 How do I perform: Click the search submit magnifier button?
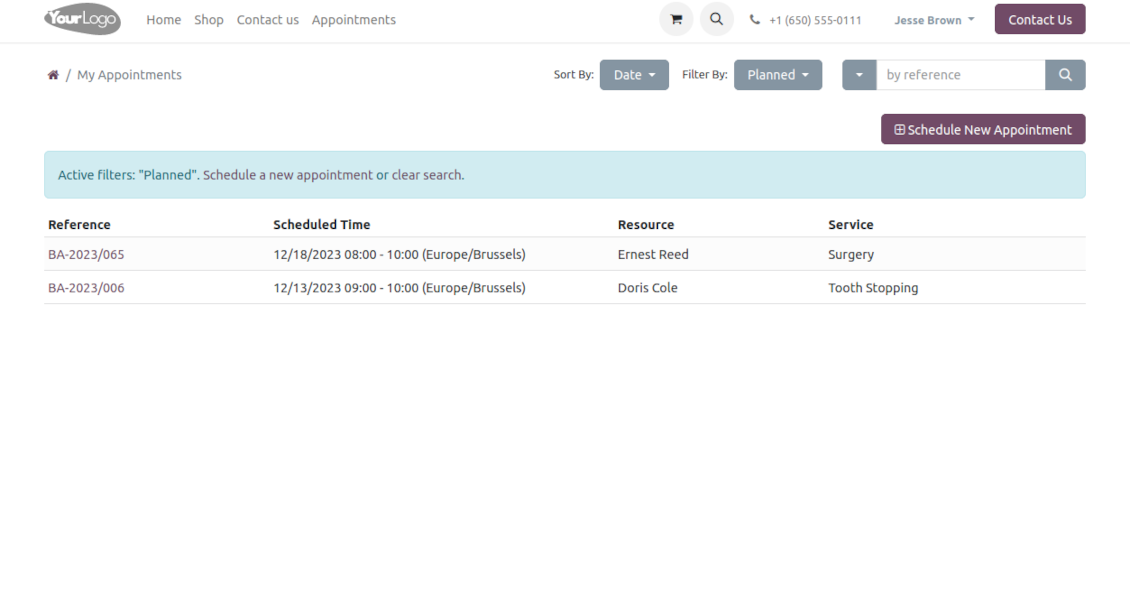(1065, 75)
